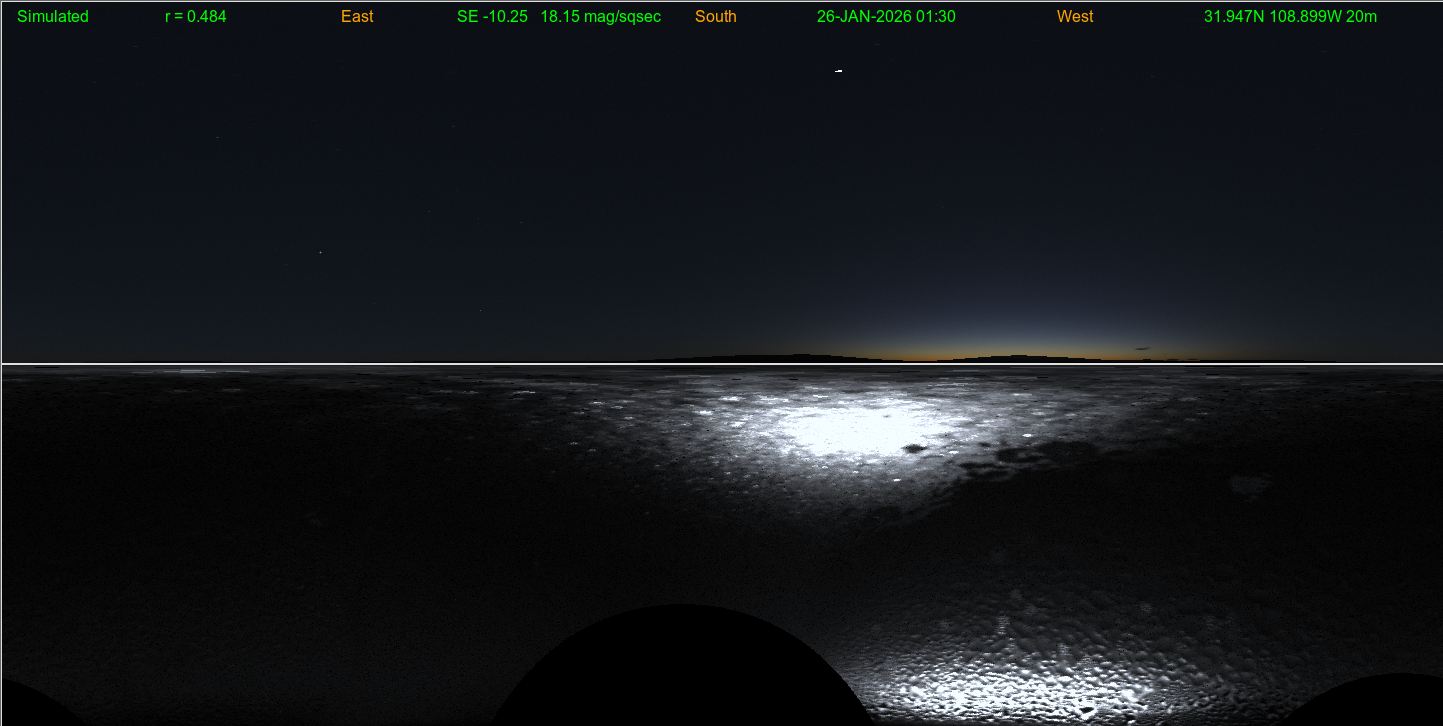Click the small dark spot beside the bright patch

[x=912, y=449]
